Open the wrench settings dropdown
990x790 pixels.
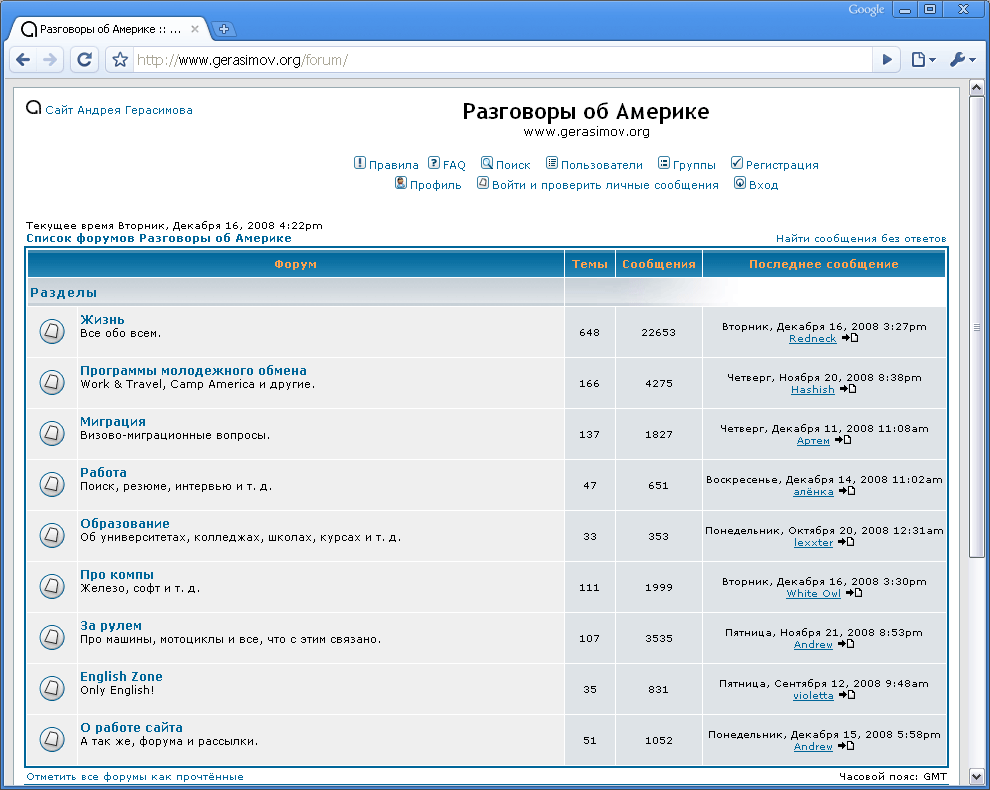pyautogui.click(x=962, y=60)
